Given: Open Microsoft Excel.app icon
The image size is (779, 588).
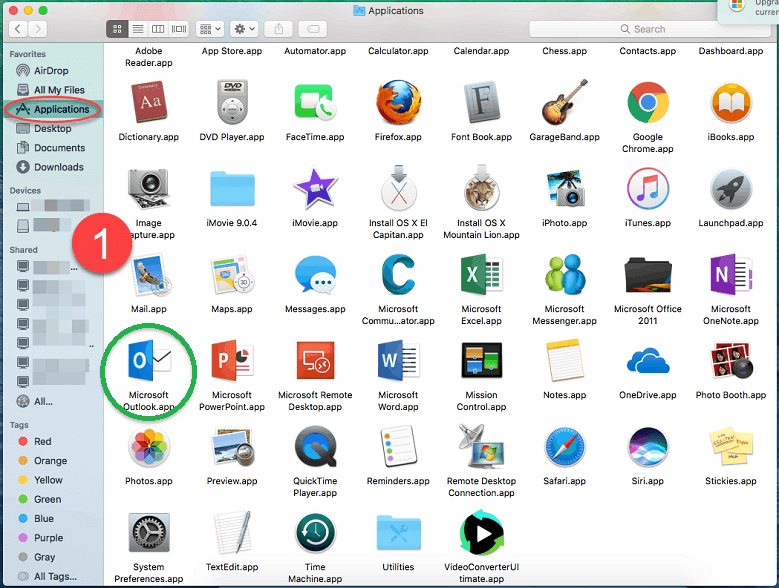Looking at the screenshot, I should point(481,274).
